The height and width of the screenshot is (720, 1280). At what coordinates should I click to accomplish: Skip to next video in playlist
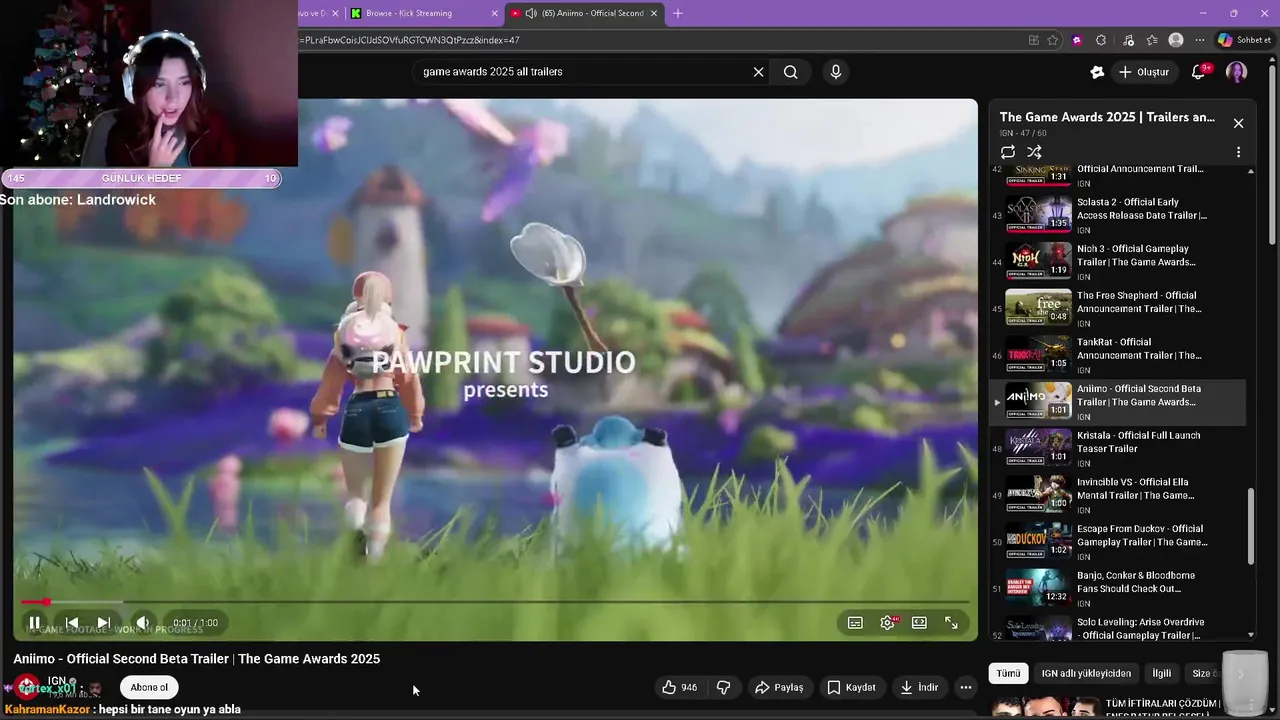pyautogui.click(x=104, y=623)
